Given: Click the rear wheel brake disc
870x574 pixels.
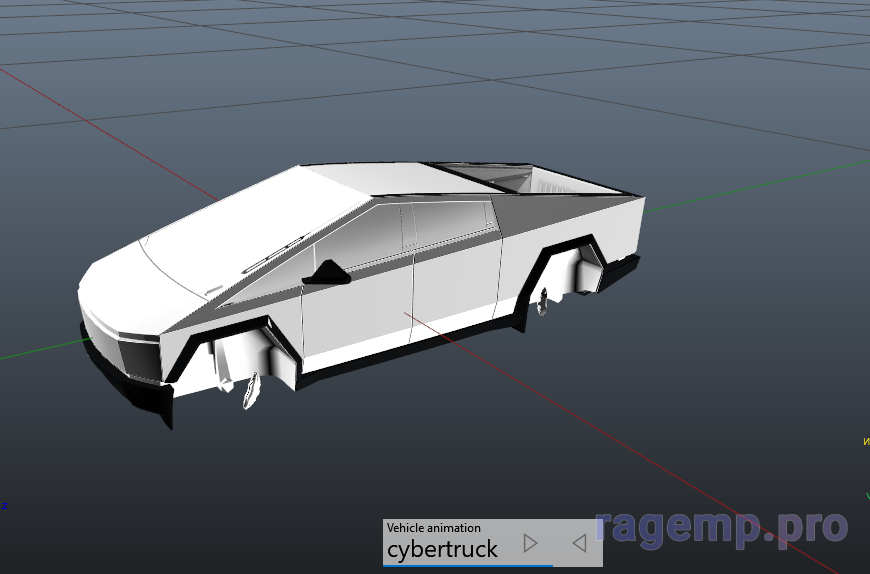Looking at the screenshot, I should point(545,299).
